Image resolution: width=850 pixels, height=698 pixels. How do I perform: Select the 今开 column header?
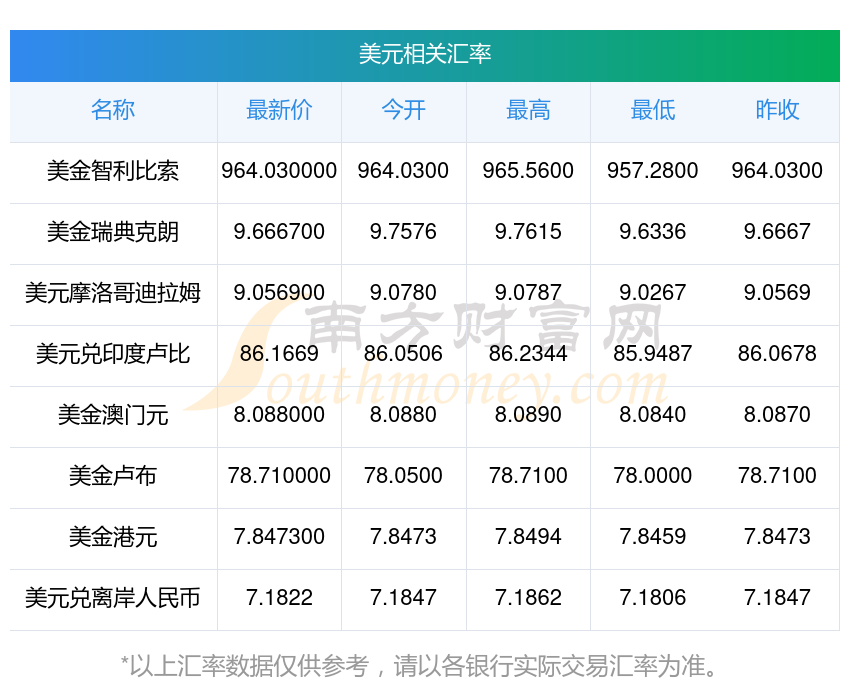click(403, 110)
